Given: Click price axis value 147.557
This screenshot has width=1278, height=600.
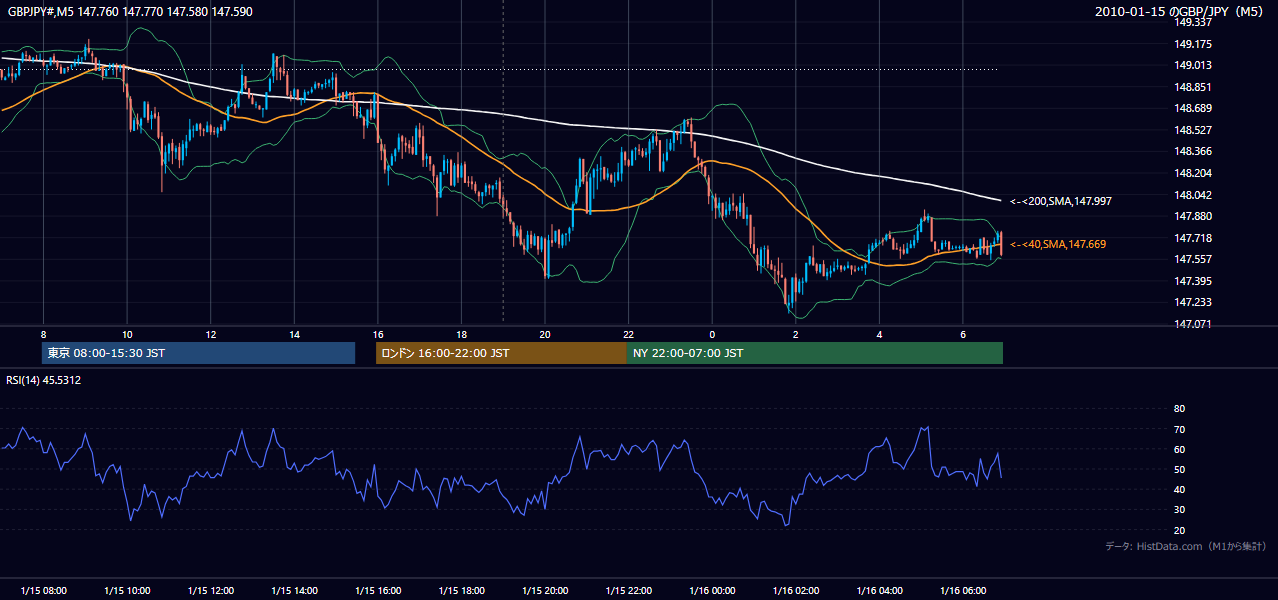Looking at the screenshot, I should point(1193,259).
